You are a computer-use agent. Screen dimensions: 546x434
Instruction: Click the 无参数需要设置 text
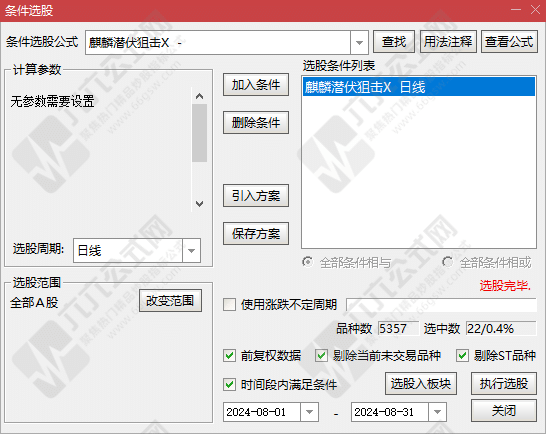pos(52,102)
